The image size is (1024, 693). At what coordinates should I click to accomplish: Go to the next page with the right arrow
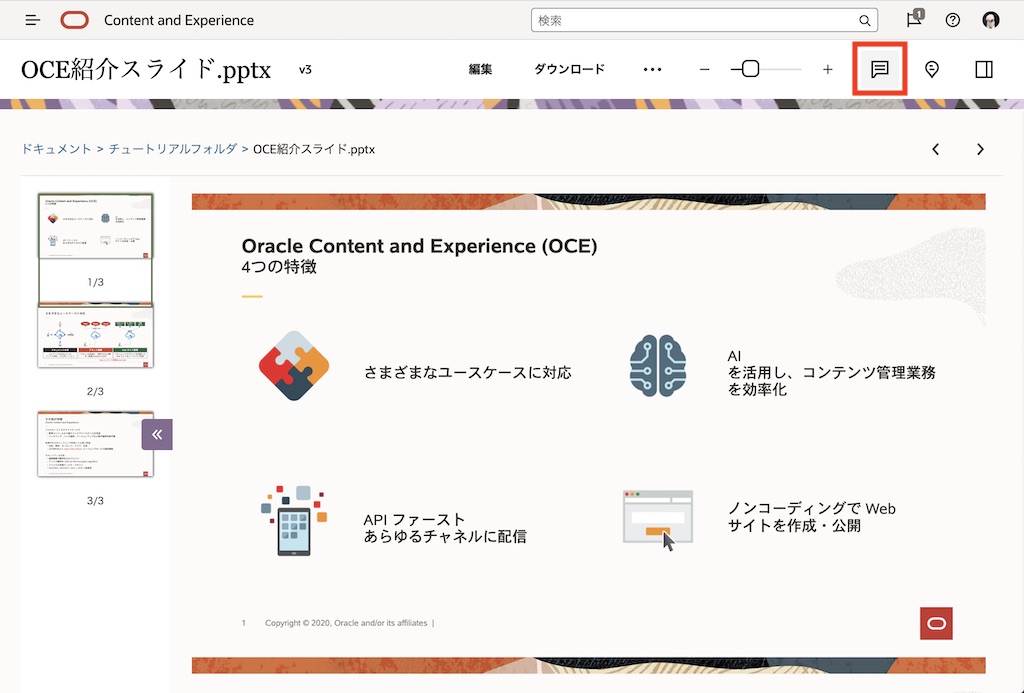980,148
